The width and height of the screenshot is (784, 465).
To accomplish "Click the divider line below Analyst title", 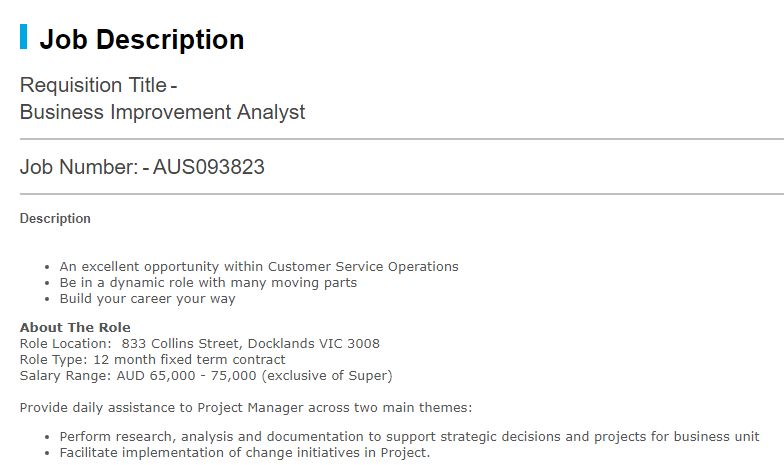I will click(402, 139).
